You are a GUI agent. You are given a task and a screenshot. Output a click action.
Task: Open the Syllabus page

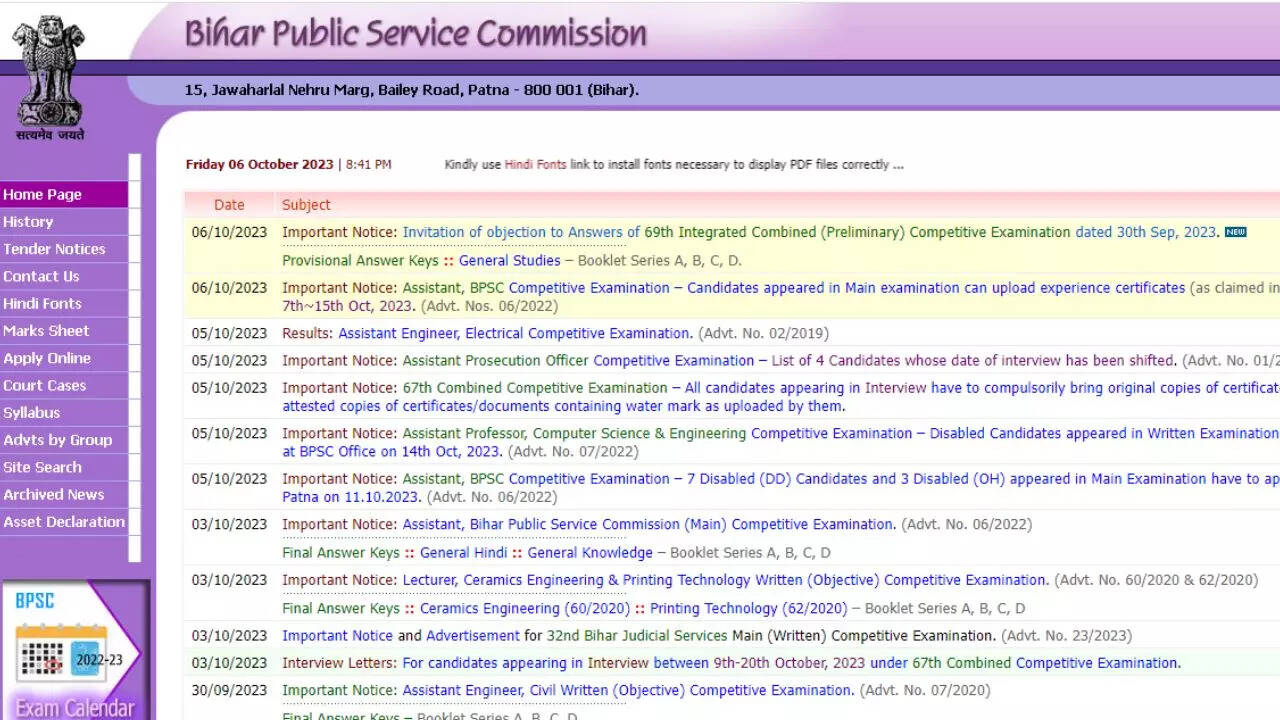point(32,413)
